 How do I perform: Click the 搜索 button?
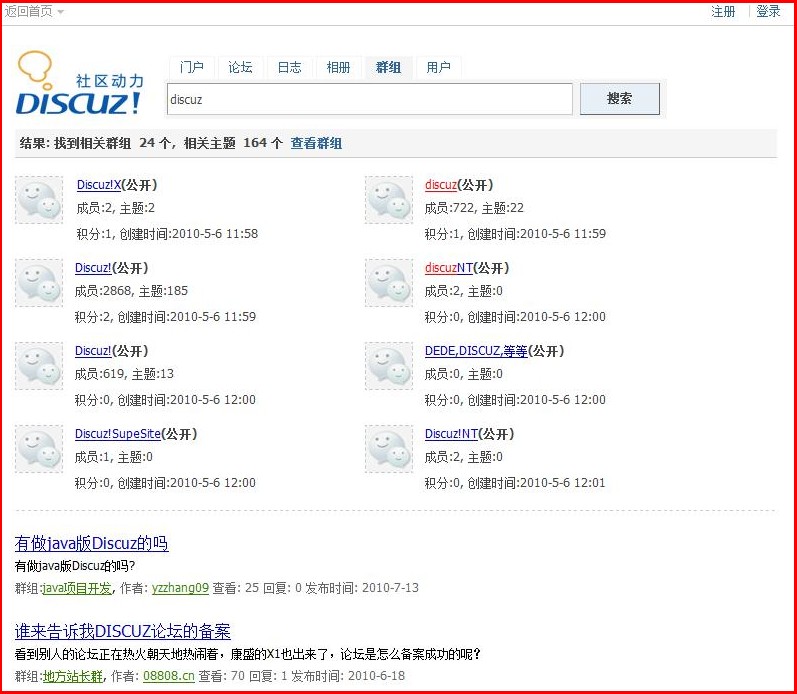(620, 99)
